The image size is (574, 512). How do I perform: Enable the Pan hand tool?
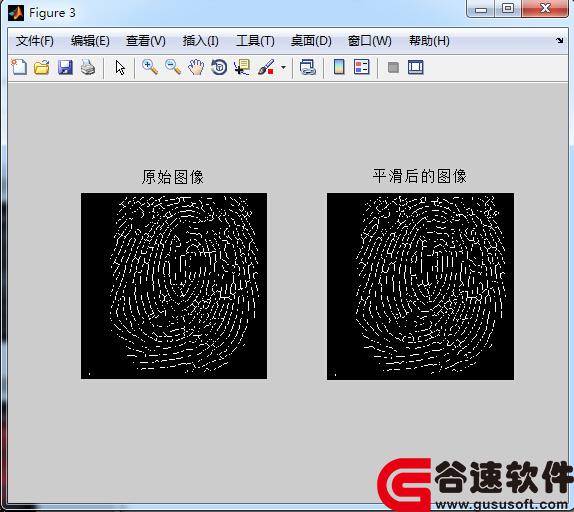196,67
